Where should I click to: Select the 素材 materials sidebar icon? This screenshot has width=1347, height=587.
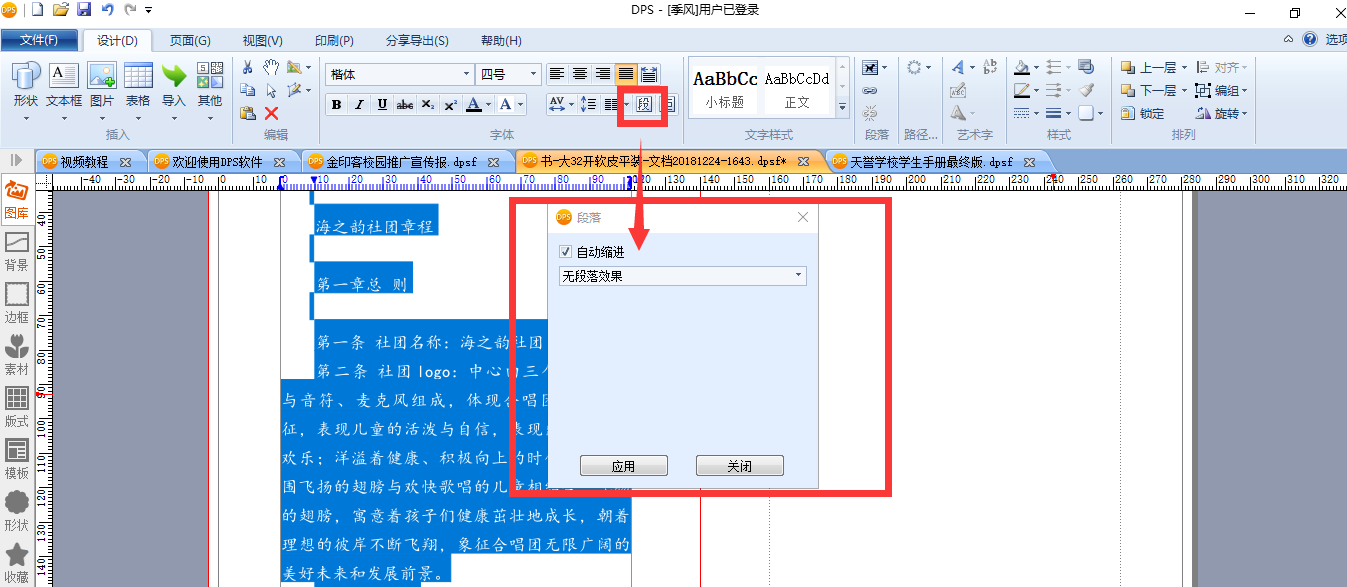point(16,356)
